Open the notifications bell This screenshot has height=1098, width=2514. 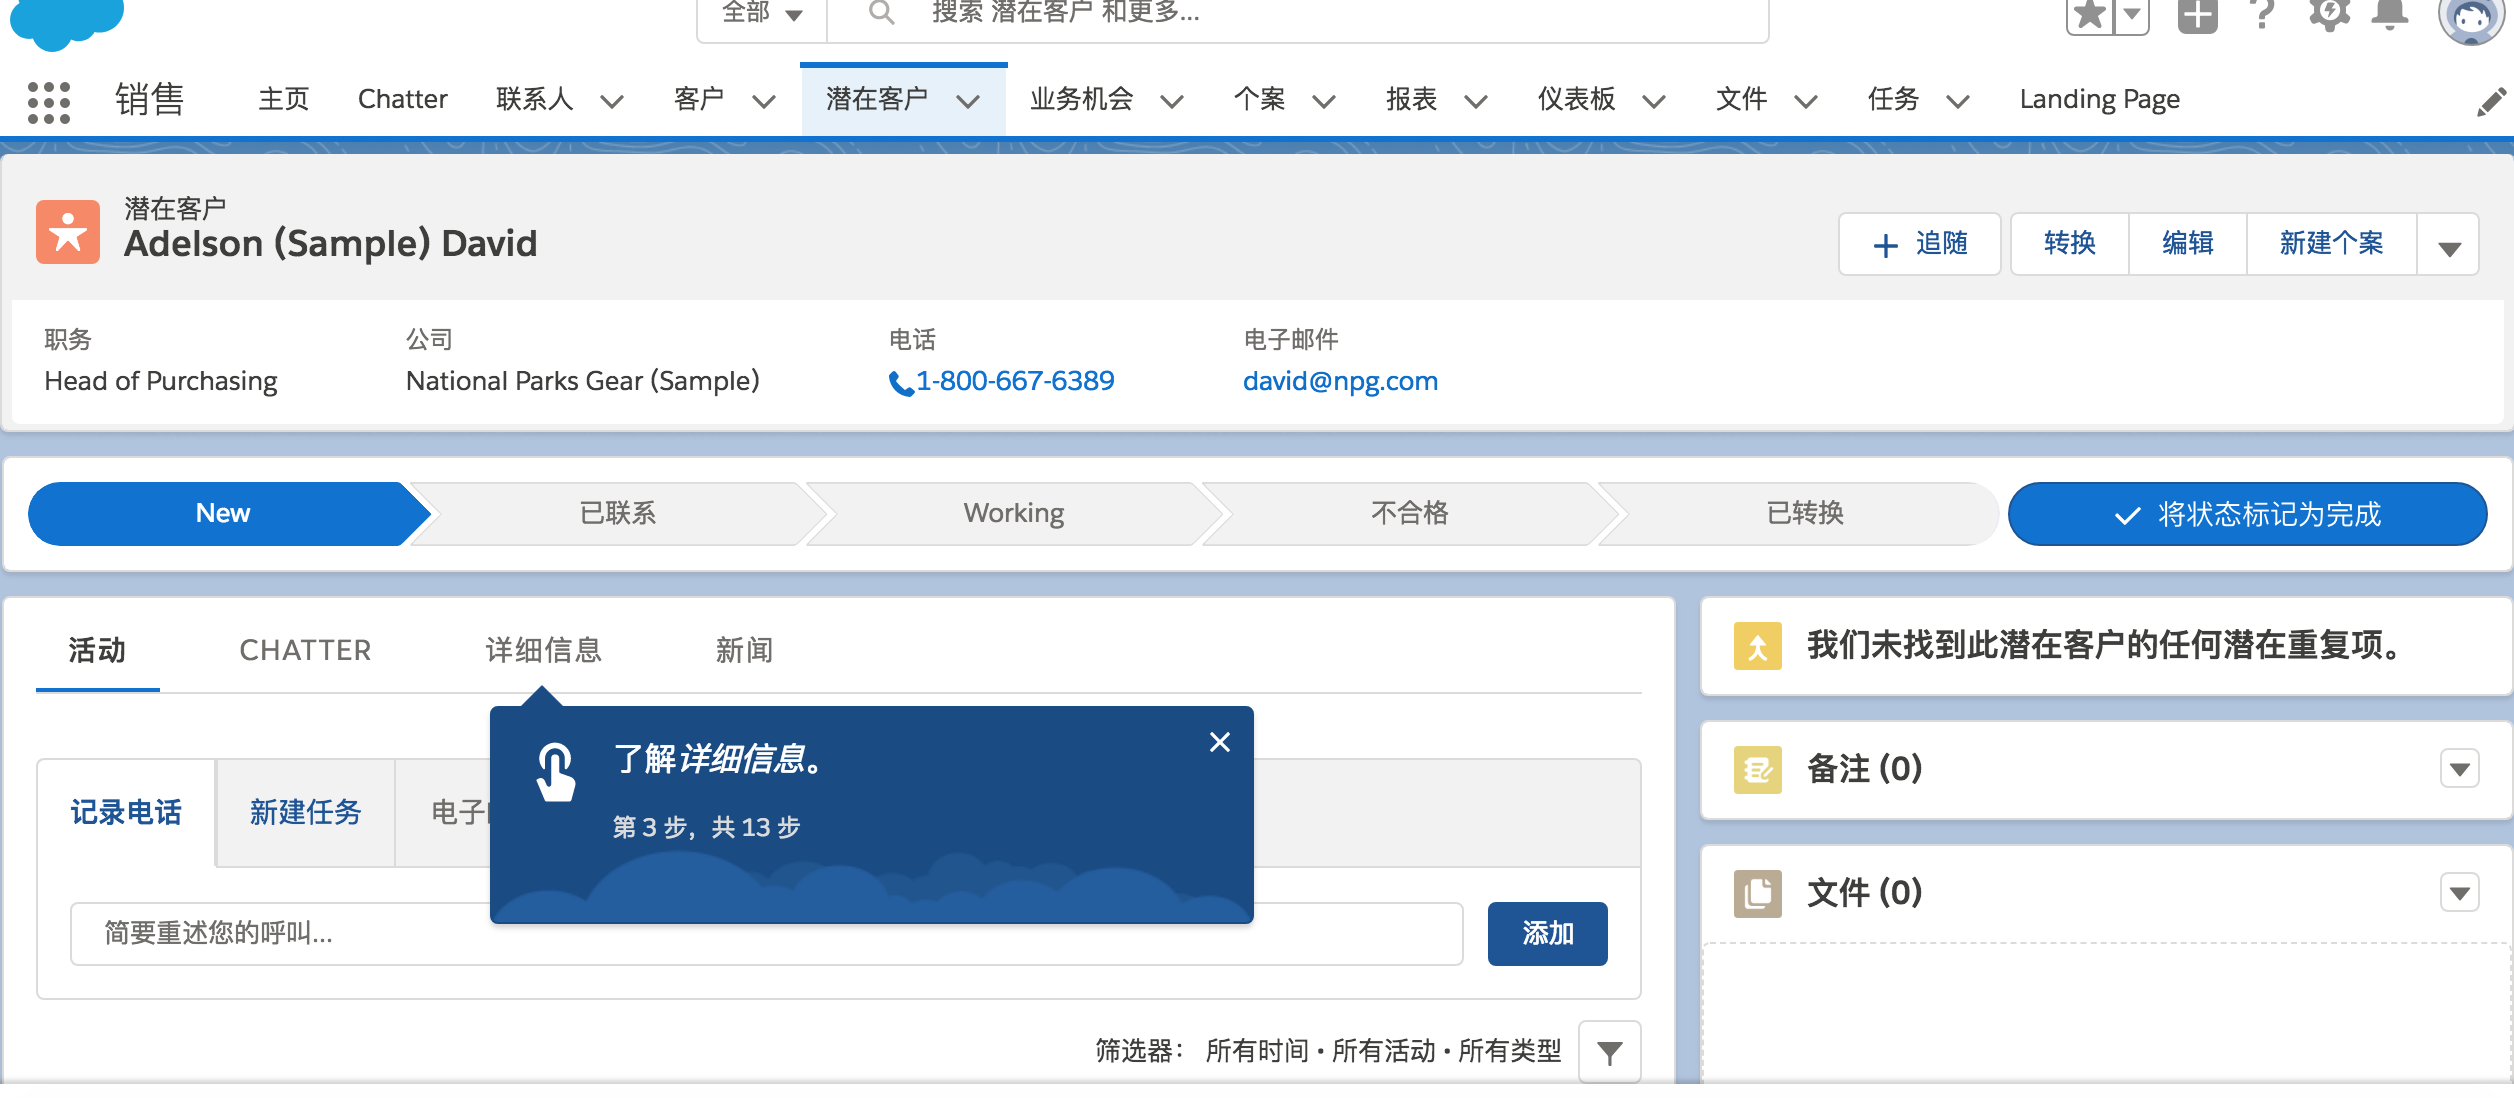(x=2391, y=15)
